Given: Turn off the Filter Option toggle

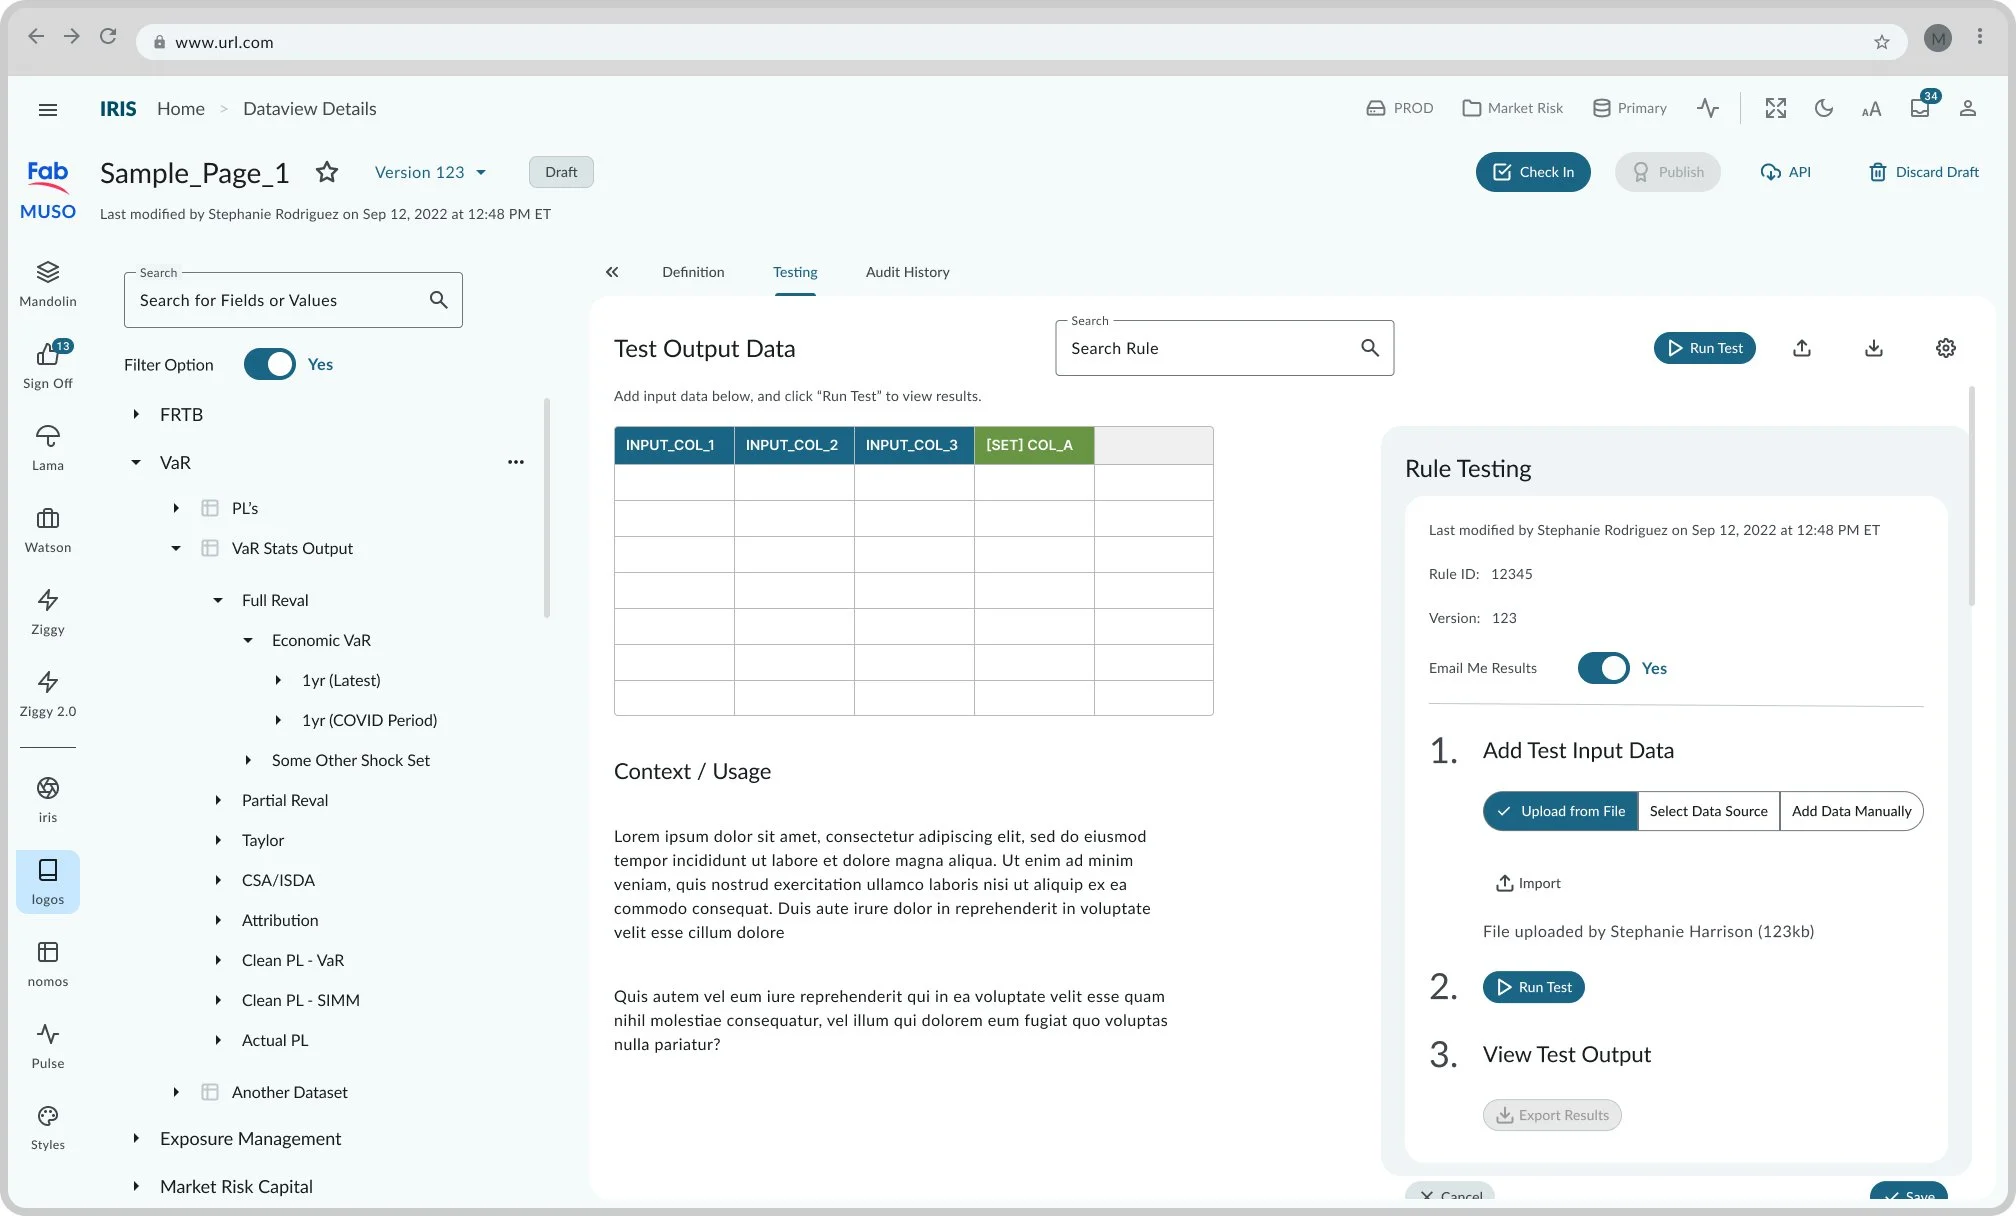Looking at the screenshot, I should 269,364.
